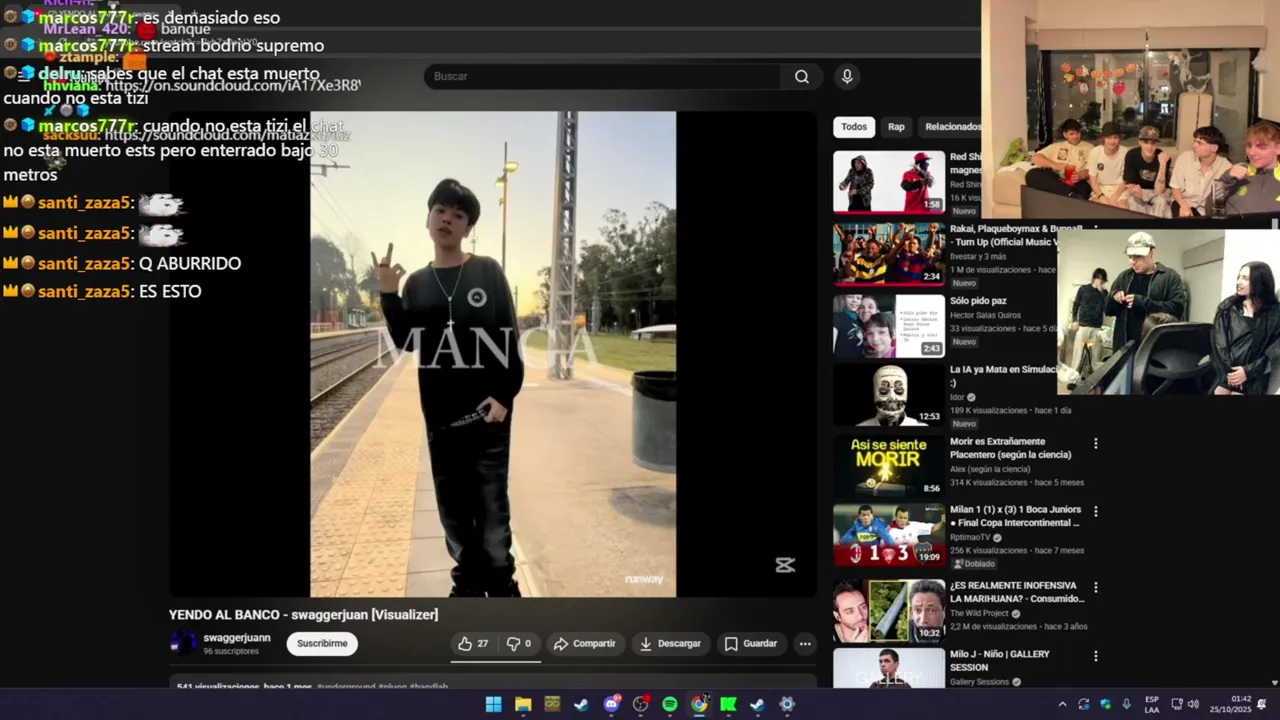
Task: Open options menu for Milo J Niño video
Action: (x=1096, y=656)
